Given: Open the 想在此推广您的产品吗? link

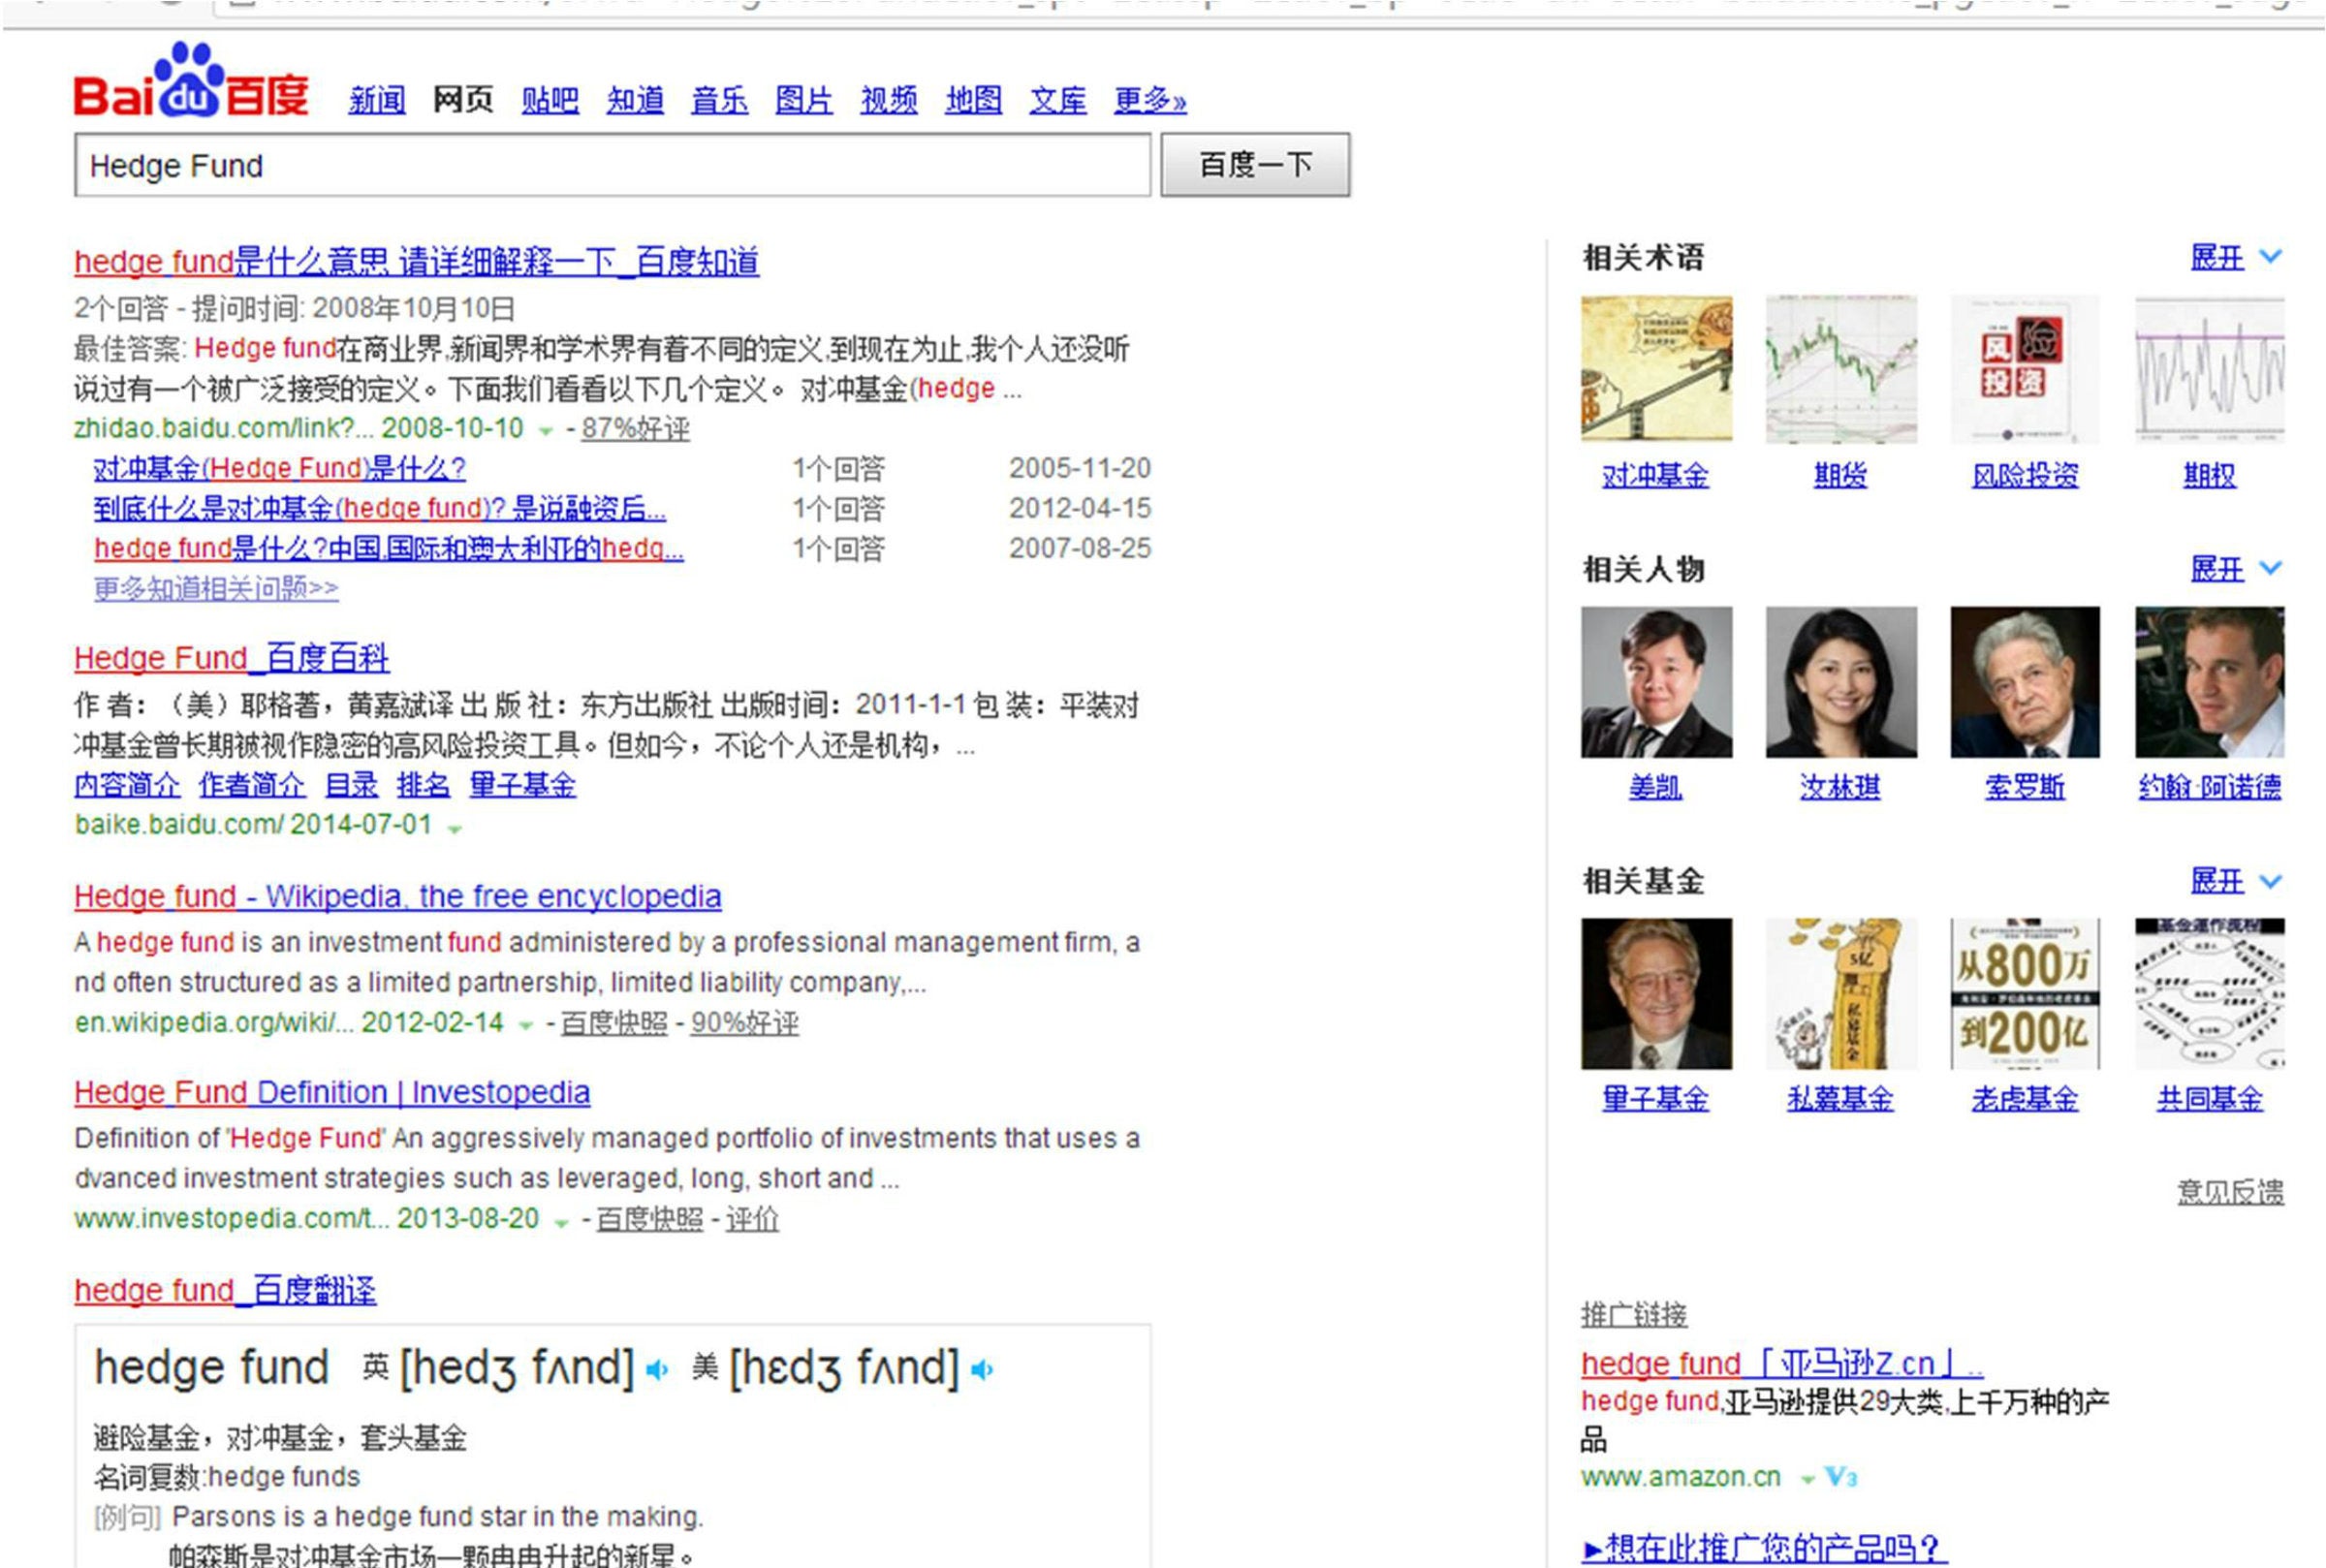Looking at the screenshot, I should 1764,1548.
